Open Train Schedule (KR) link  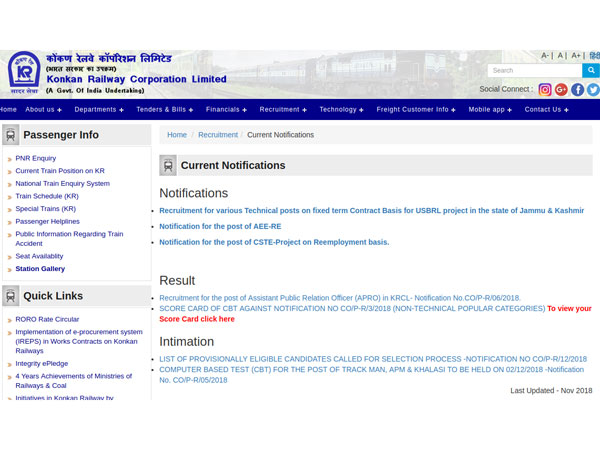(x=47, y=196)
